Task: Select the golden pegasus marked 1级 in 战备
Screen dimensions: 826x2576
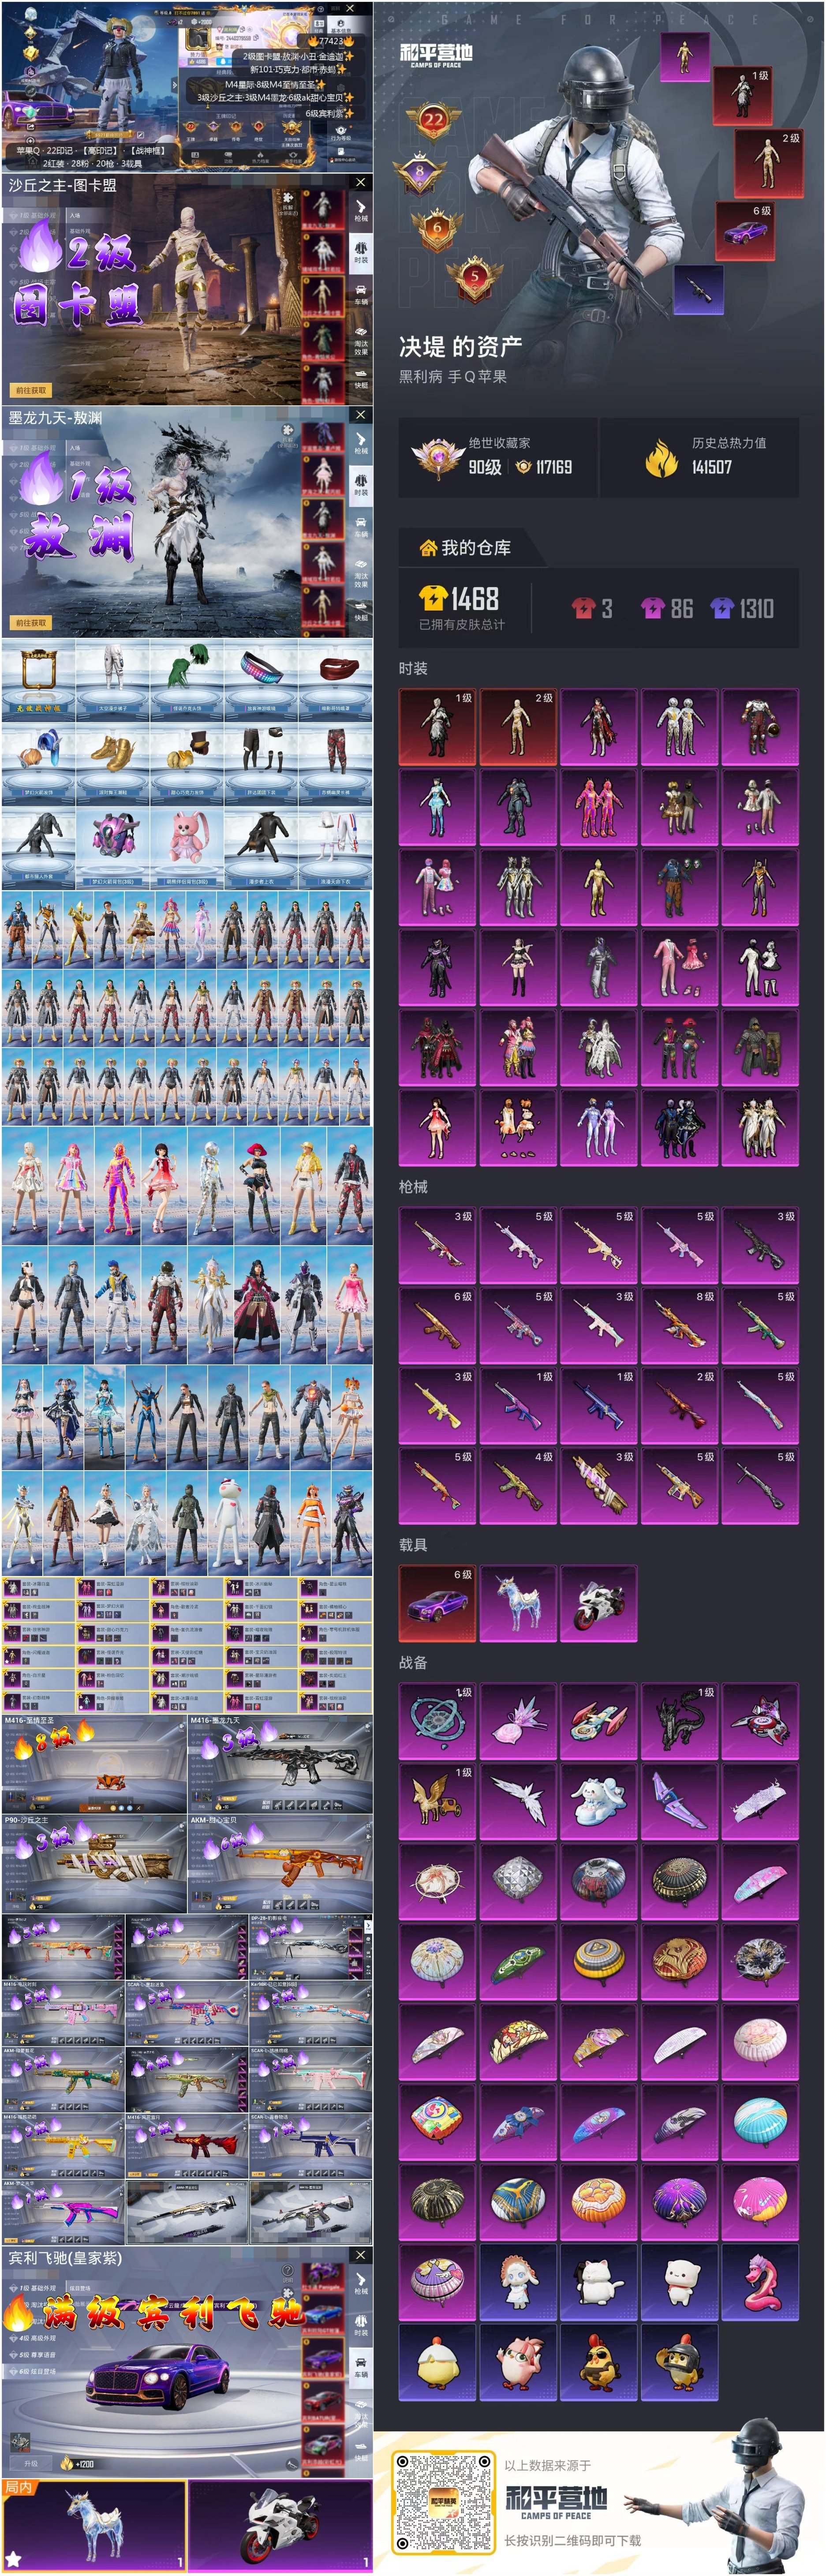Action: click(437, 1802)
